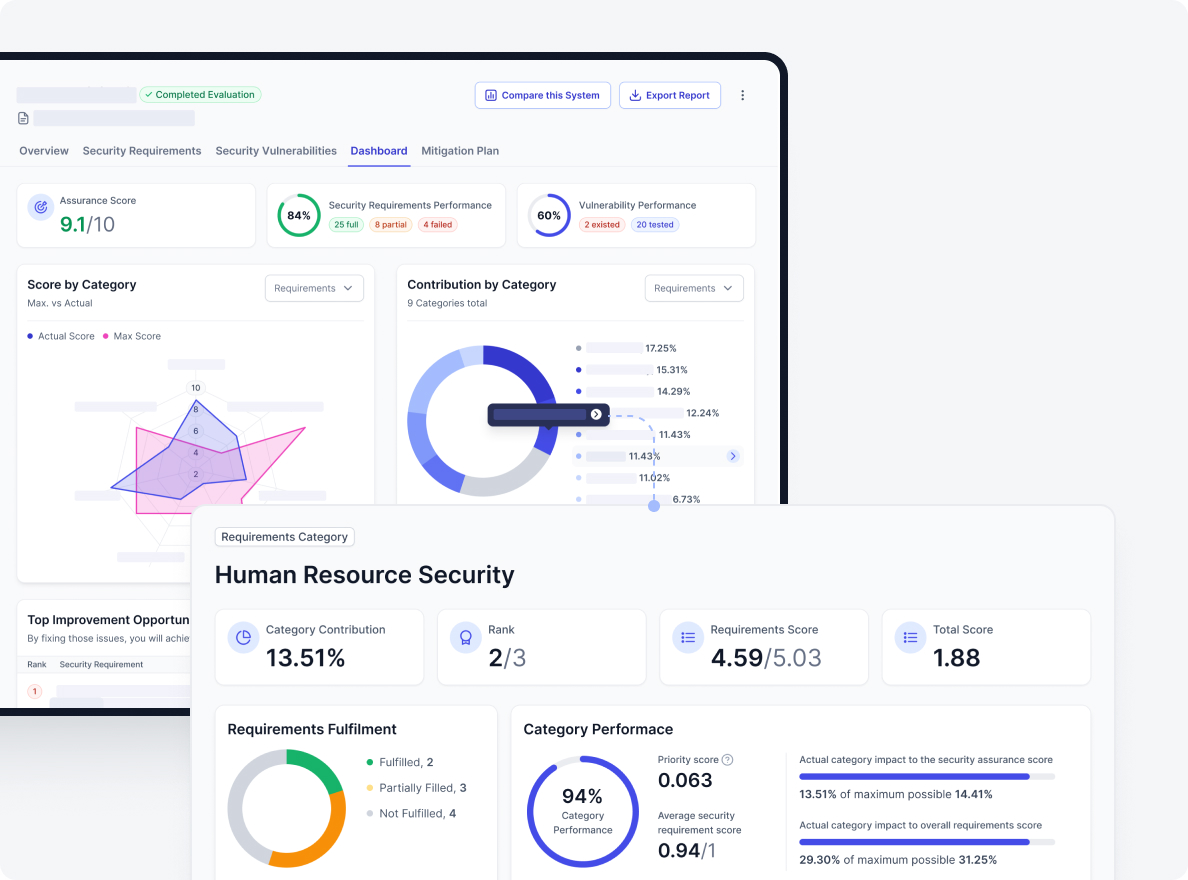Open Score by Category Requirements dropdown
Image resolution: width=1188 pixels, height=880 pixels.
point(314,288)
